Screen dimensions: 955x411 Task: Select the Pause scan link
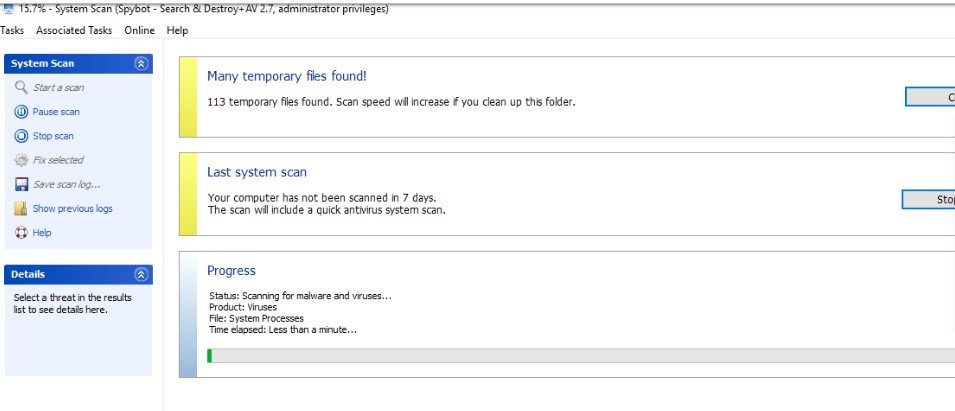(56, 112)
